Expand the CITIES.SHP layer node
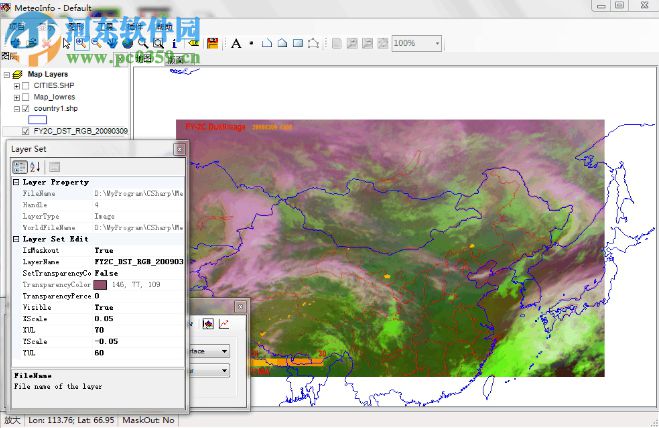This screenshot has width=659, height=428. pos(17,86)
